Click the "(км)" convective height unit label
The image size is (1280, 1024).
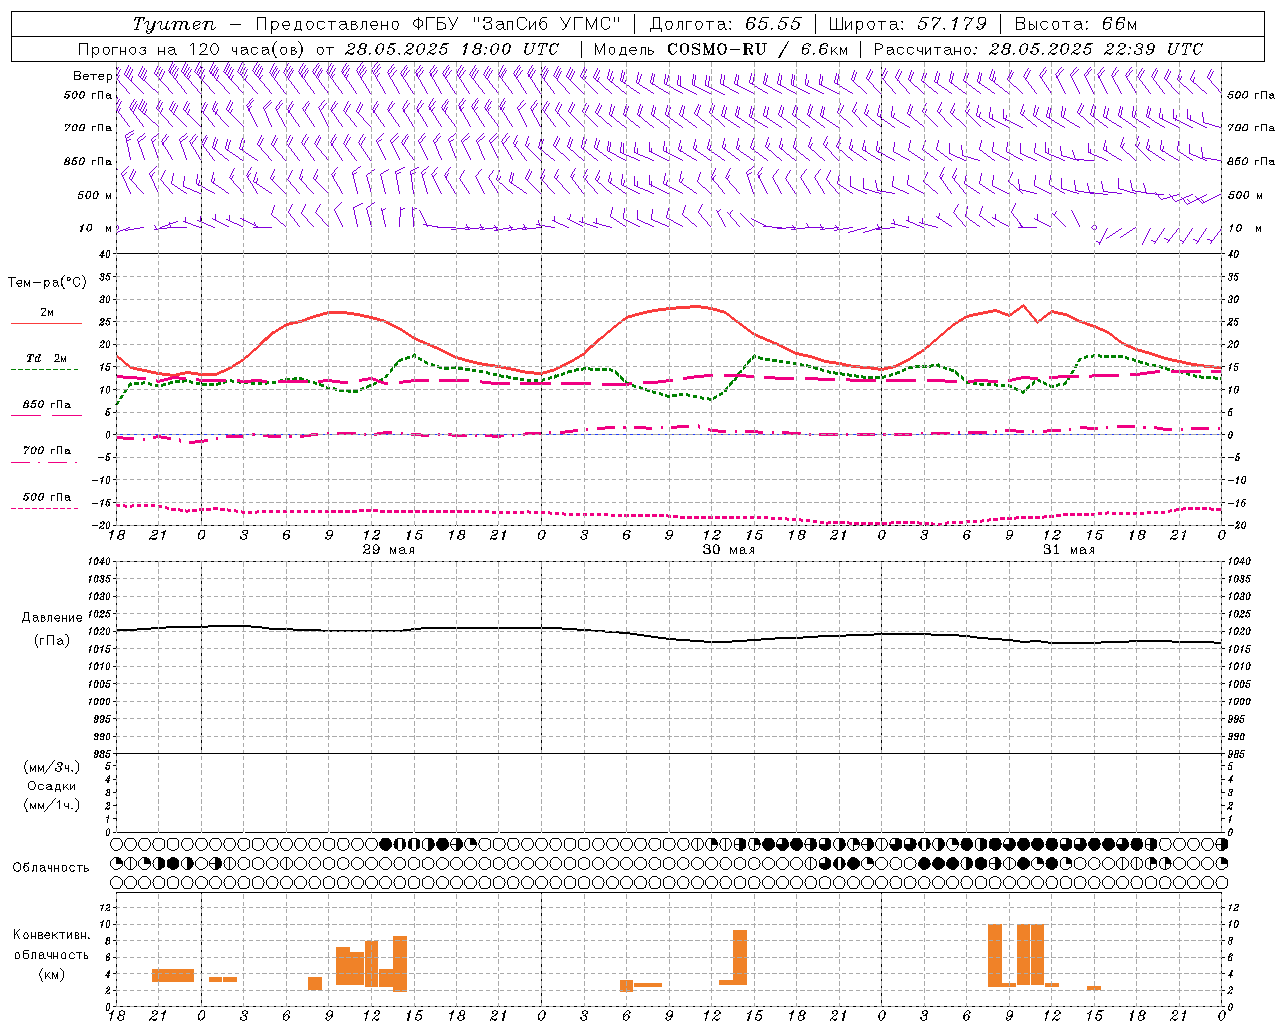pos(51,974)
